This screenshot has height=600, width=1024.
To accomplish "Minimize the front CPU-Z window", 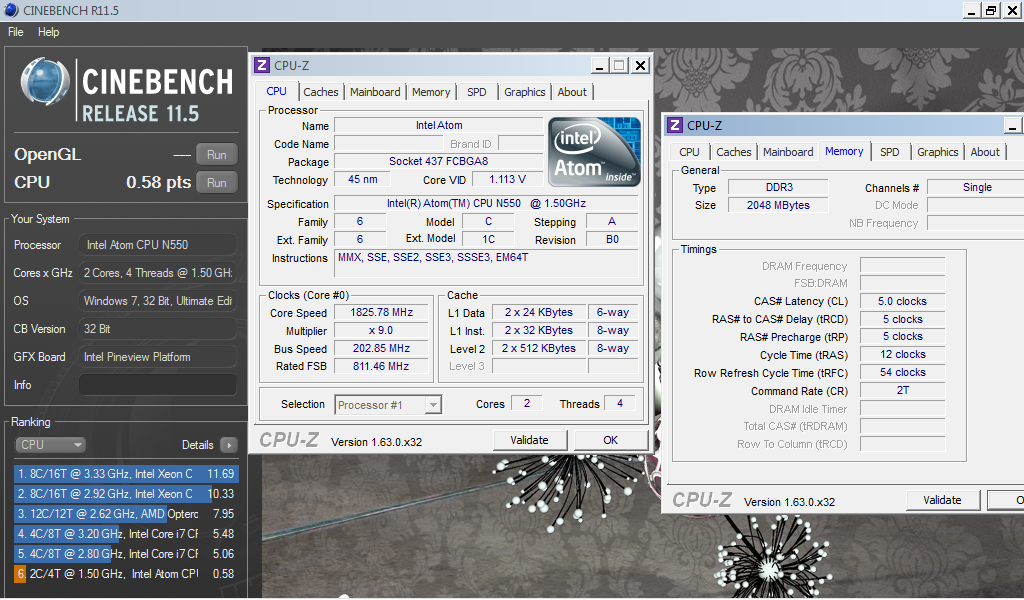I will coord(600,65).
